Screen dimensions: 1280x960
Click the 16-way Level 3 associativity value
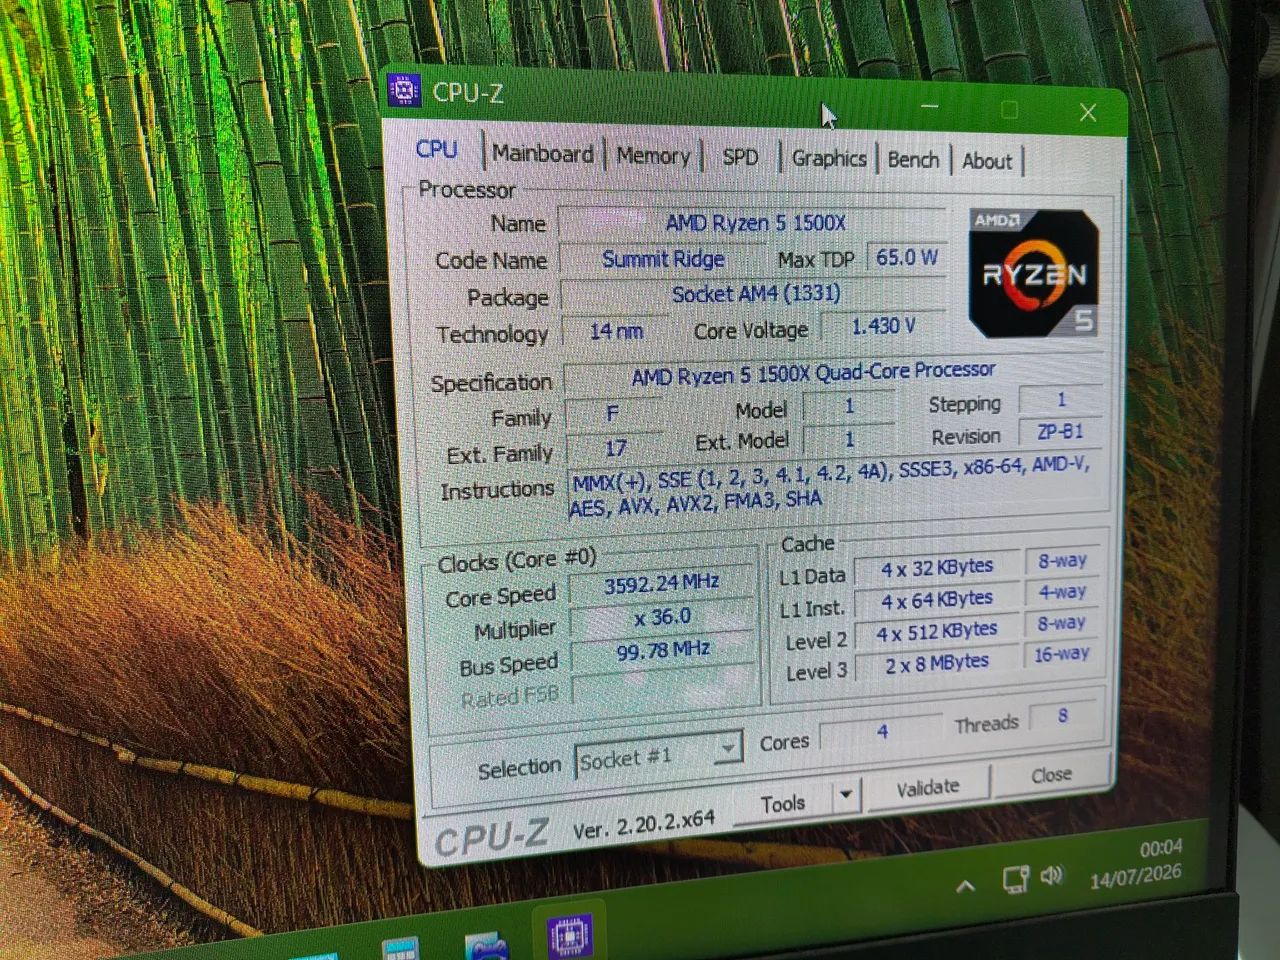tap(1061, 654)
